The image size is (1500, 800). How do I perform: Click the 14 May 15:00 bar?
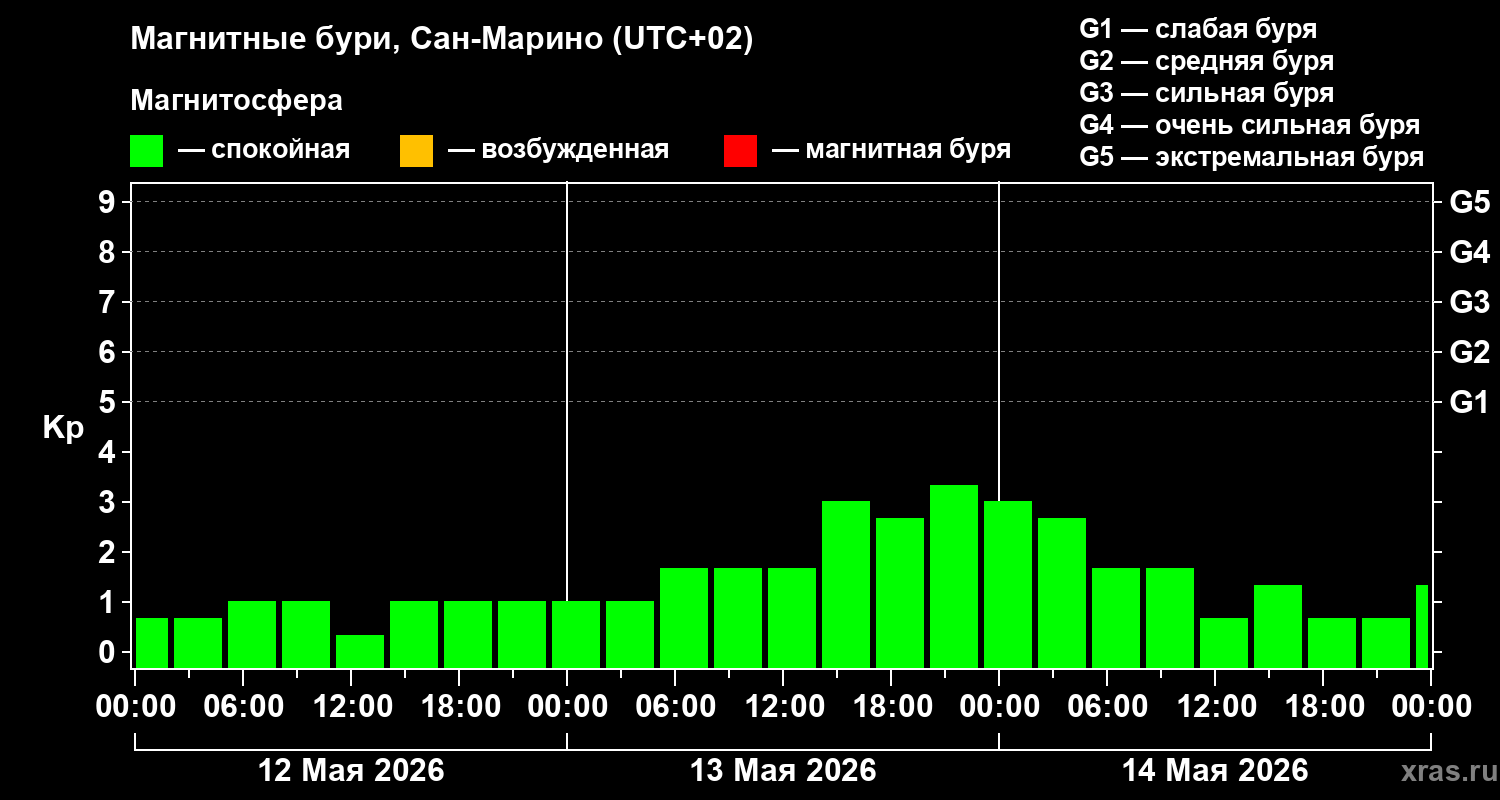tap(1278, 626)
